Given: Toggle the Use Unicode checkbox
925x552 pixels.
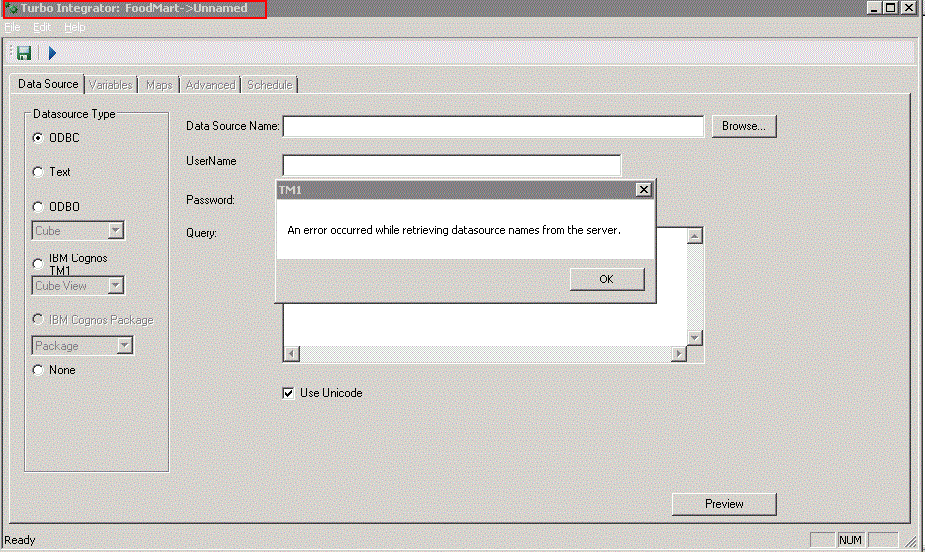Looking at the screenshot, I should point(288,393).
